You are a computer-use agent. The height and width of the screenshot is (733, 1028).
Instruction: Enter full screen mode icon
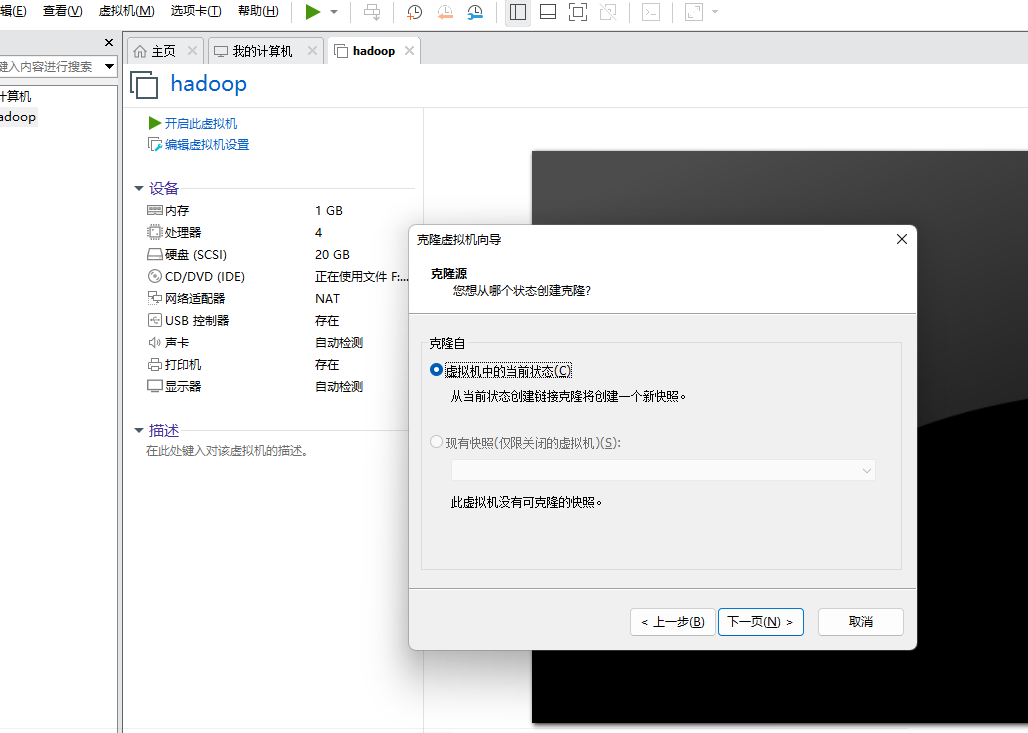point(578,12)
